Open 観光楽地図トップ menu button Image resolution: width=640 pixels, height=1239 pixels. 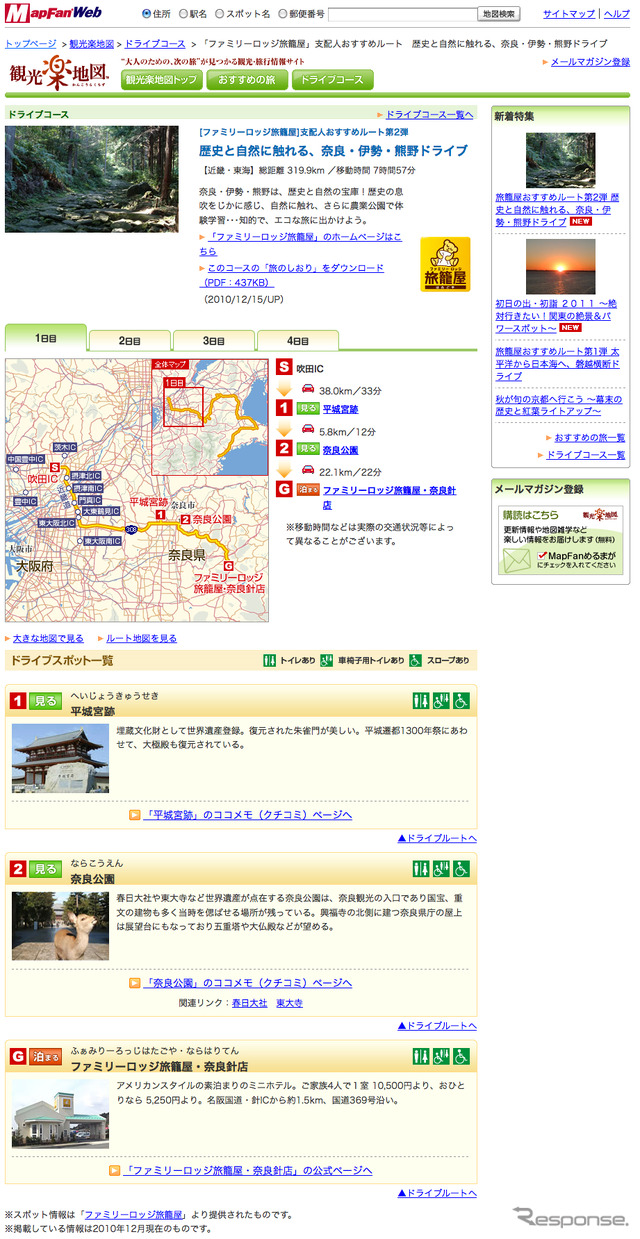(x=162, y=80)
